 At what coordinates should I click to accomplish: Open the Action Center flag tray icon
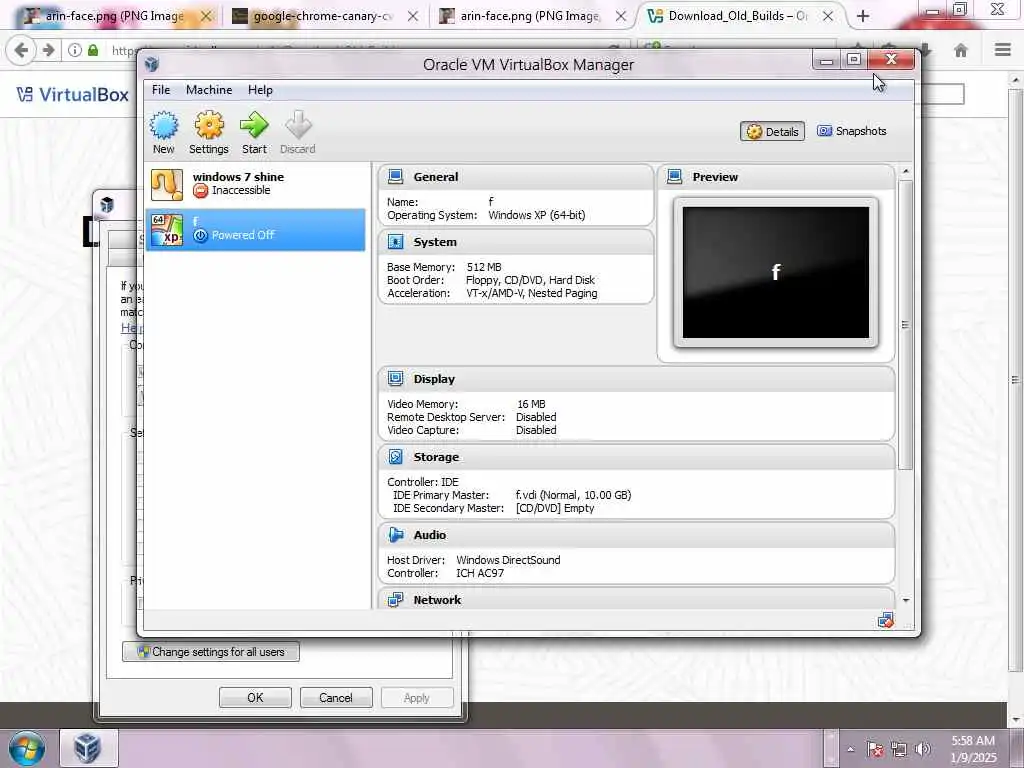[875, 749]
